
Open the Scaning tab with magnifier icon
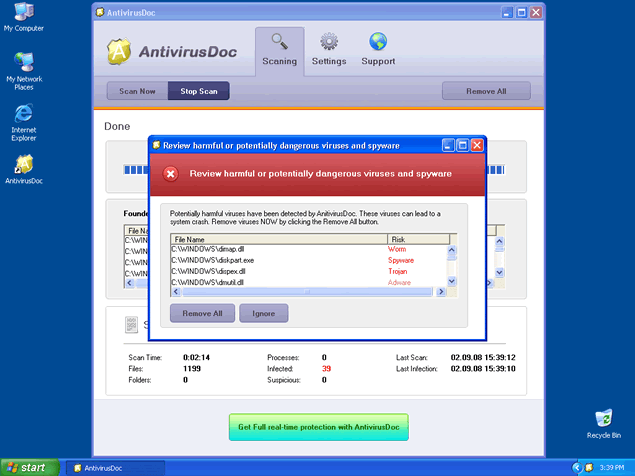279,50
